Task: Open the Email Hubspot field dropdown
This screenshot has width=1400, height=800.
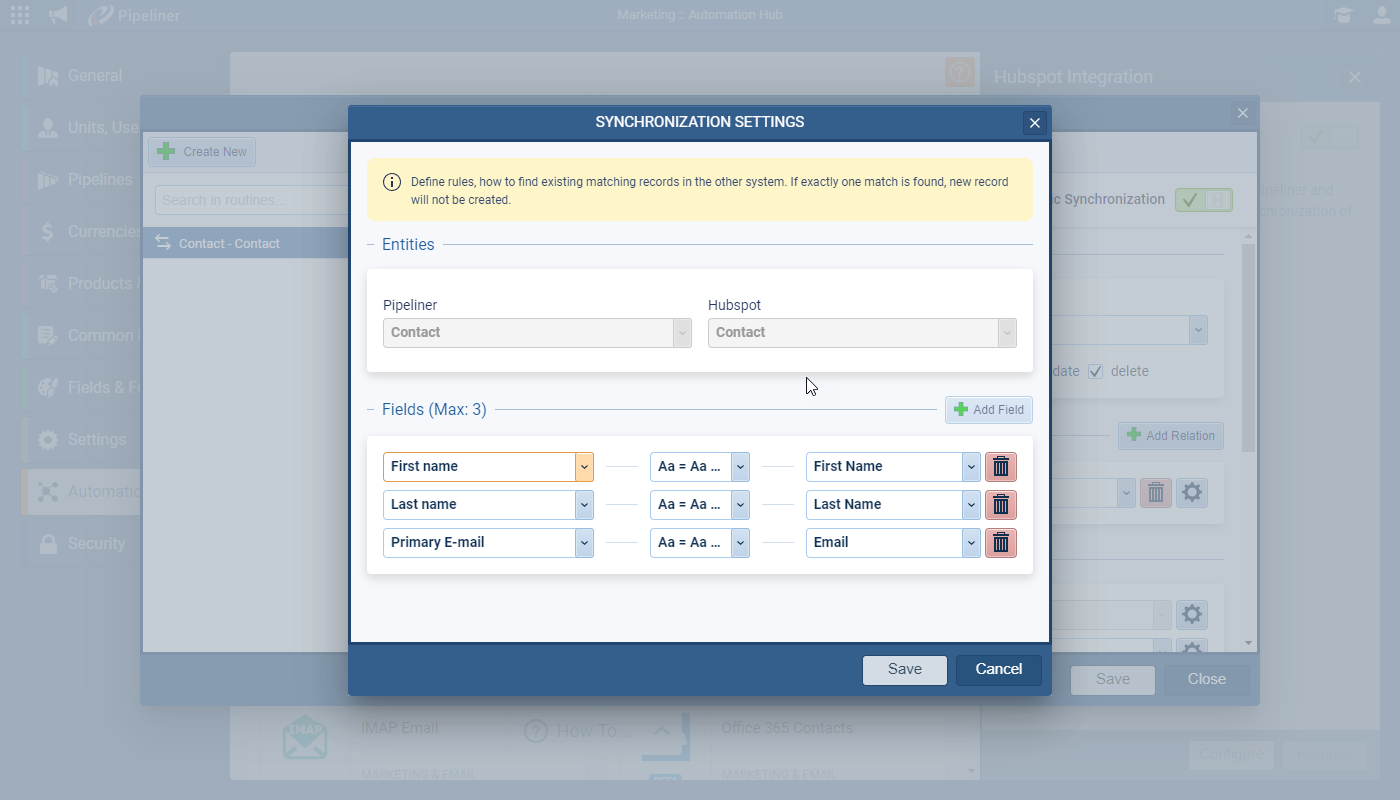Action: (971, 543)
